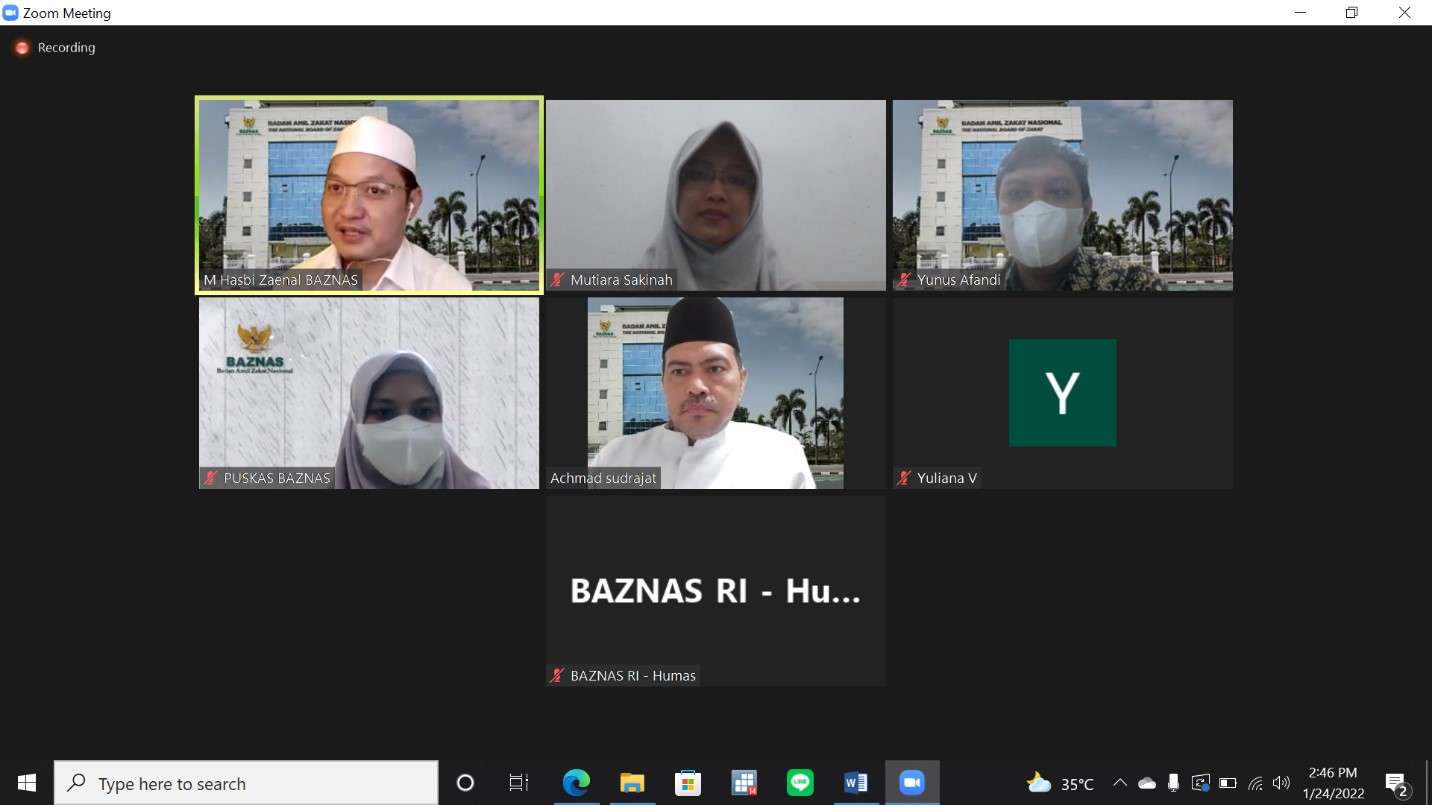
Task: Open File Explorer from the taskbar
Action: [632, 783]
